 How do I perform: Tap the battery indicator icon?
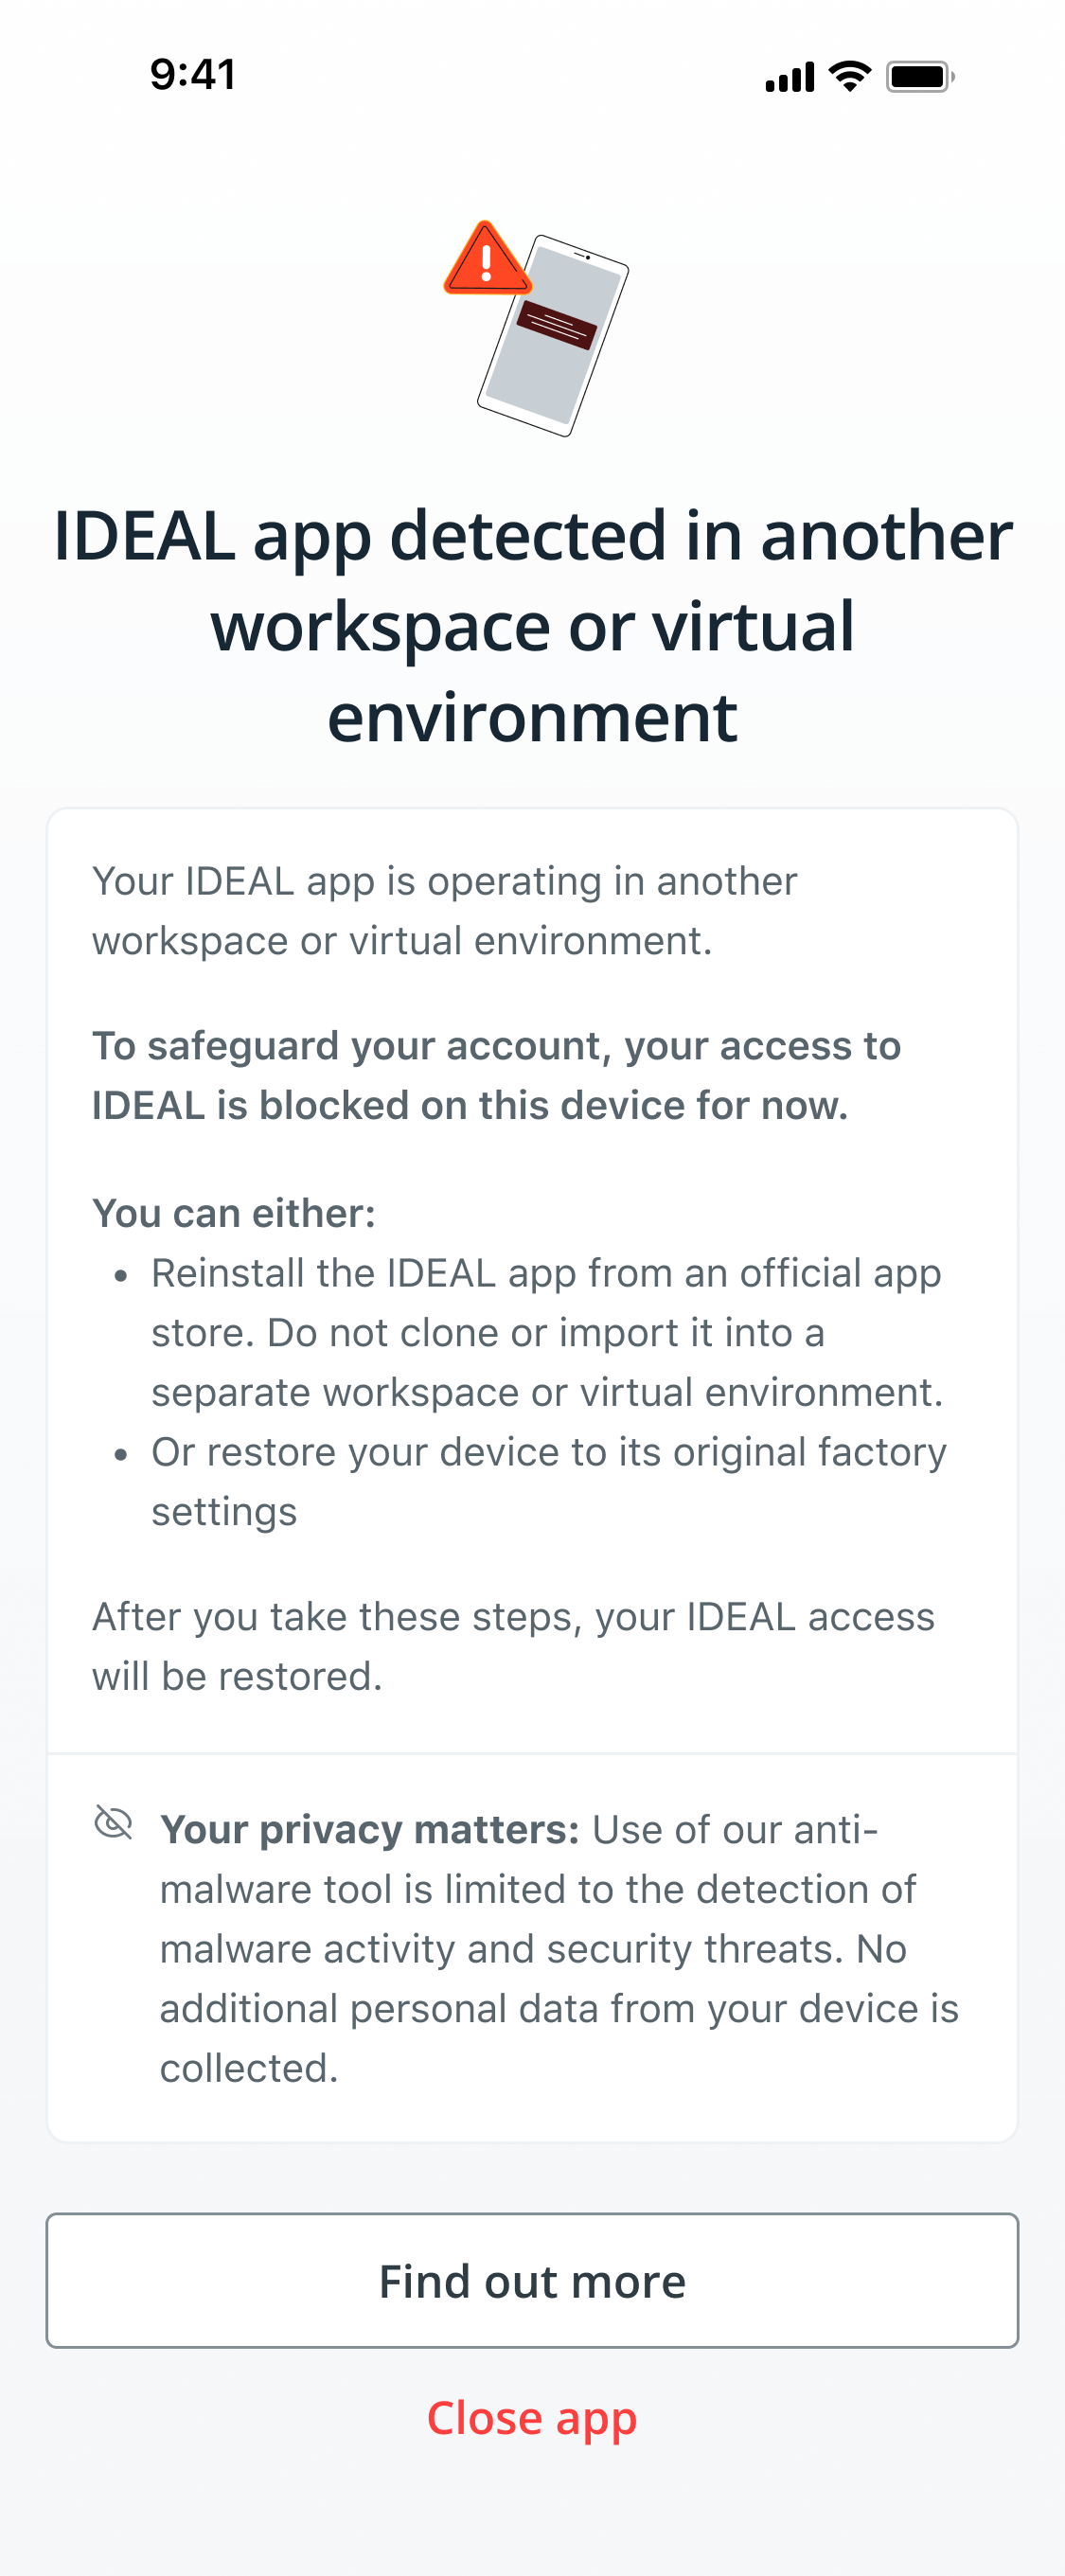pyautogui.click(x=920, y=76)
